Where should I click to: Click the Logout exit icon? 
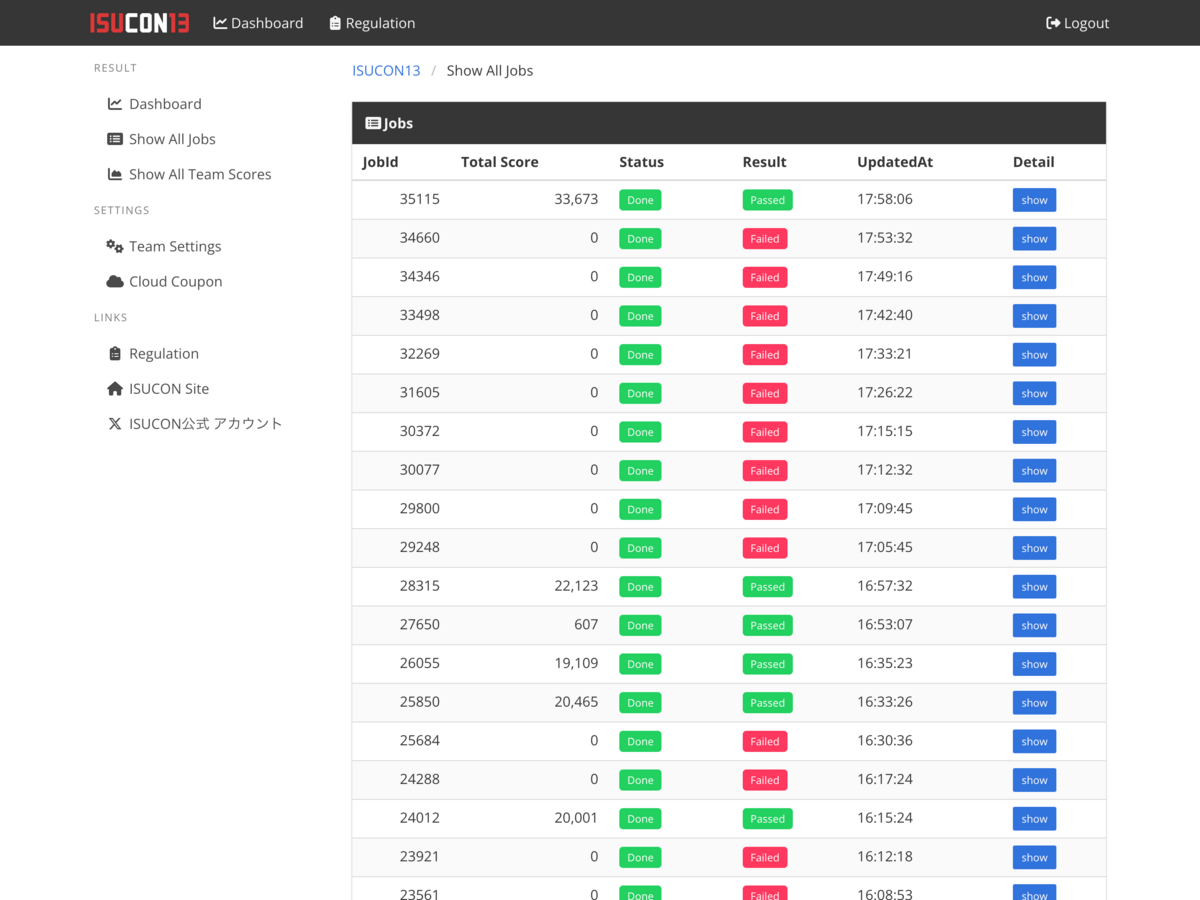click(1053, 23)
